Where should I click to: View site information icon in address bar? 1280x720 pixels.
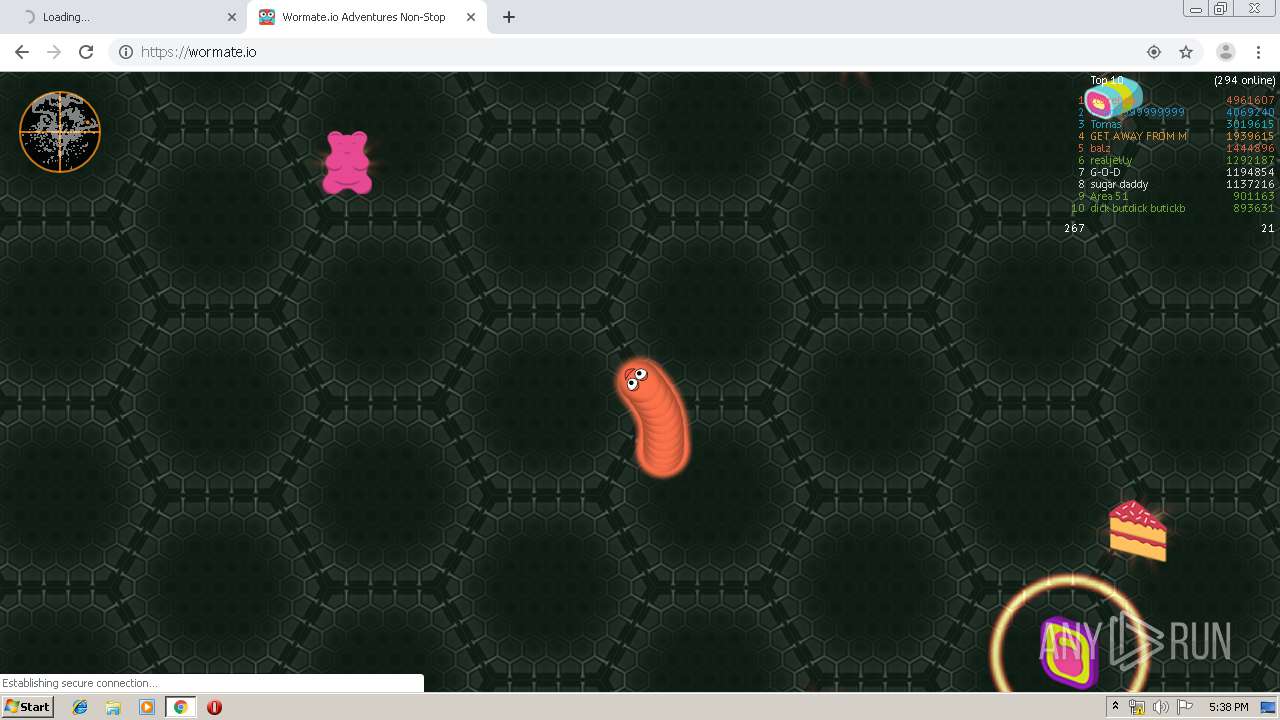point(126,52)
